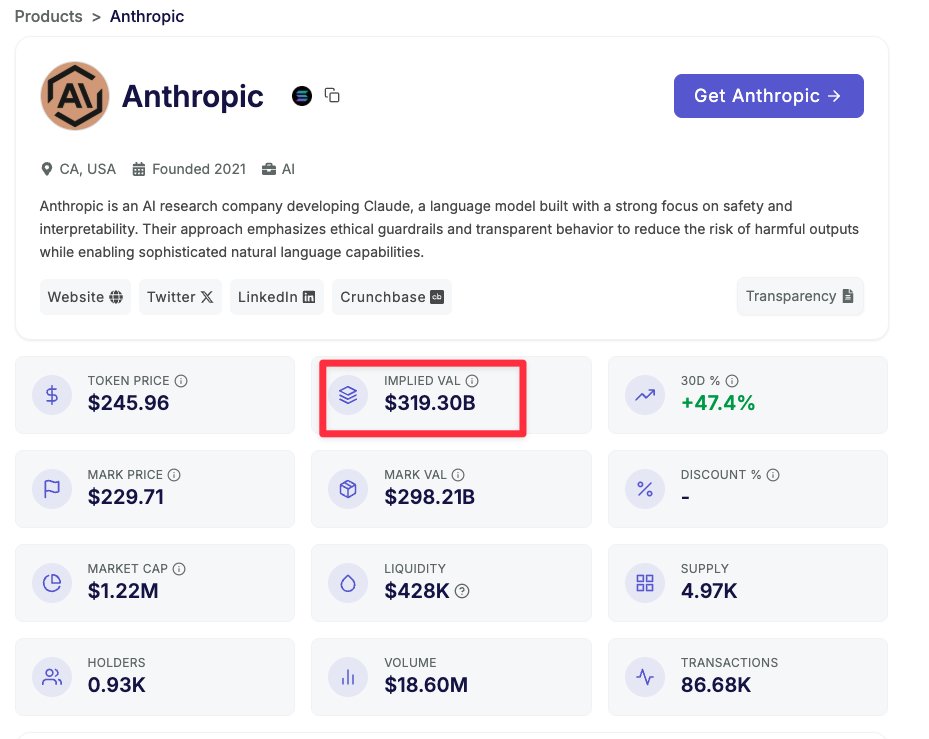Click the percent icon on the Discount % card
This screenshot has height=739, width=929.
click(645, 488)
